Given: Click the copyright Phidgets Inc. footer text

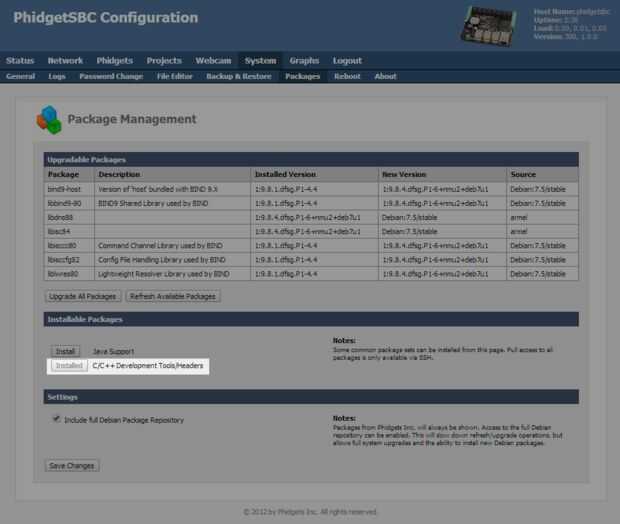Looking at the screenshot, I should [310, 512].
